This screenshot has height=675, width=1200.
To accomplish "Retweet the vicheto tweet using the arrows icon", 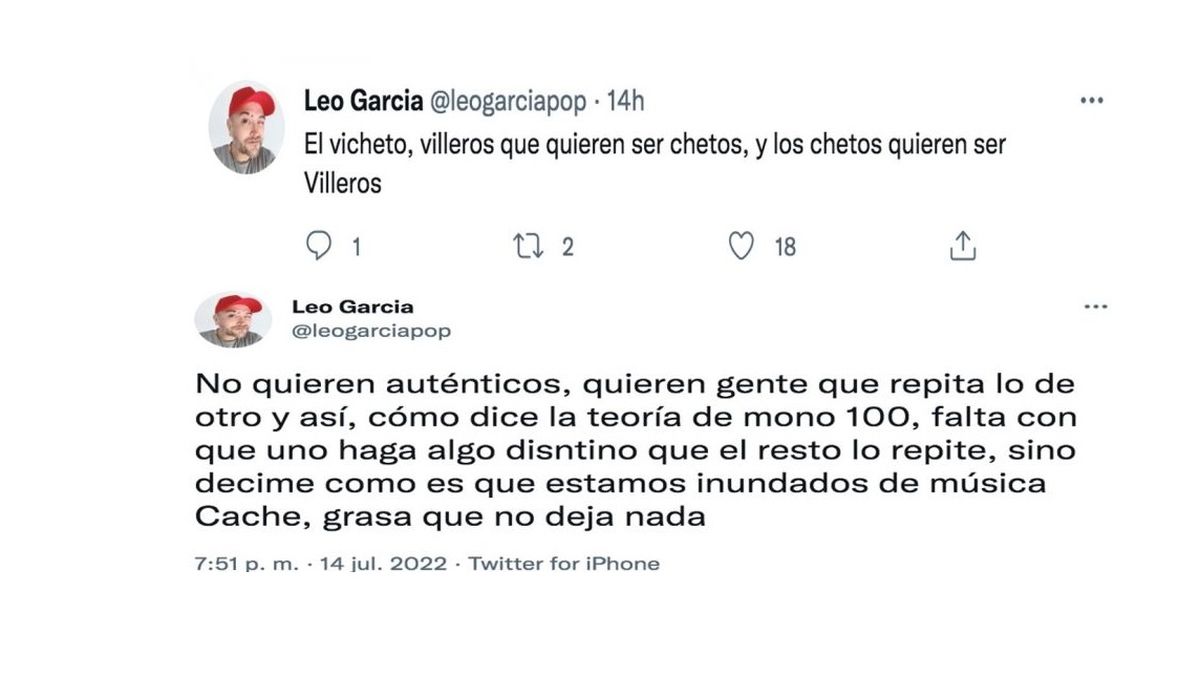I will click(527, 246).
